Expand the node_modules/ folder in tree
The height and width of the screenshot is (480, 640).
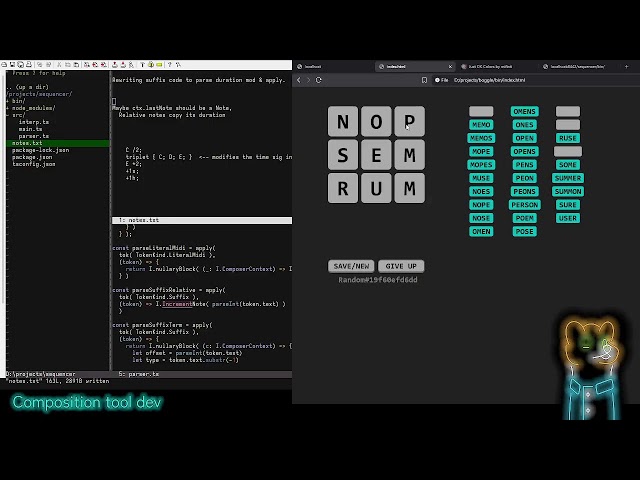pyautogui.click(x=31, y=108)
